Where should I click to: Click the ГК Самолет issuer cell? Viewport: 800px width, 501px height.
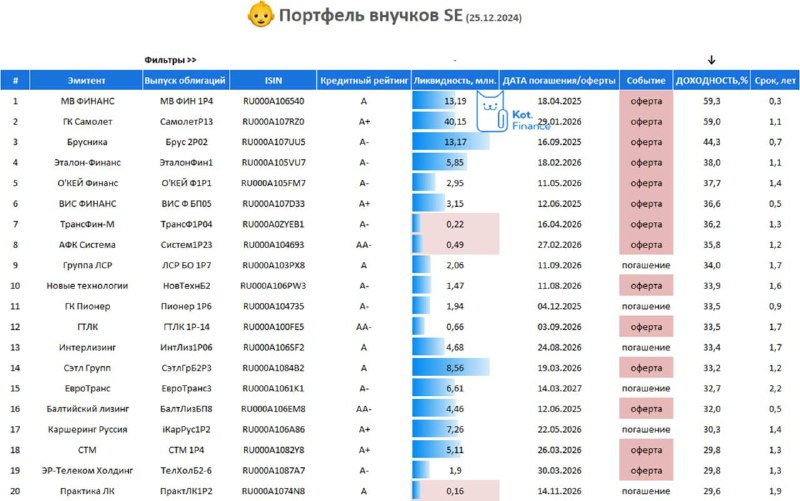pos(87,121)
